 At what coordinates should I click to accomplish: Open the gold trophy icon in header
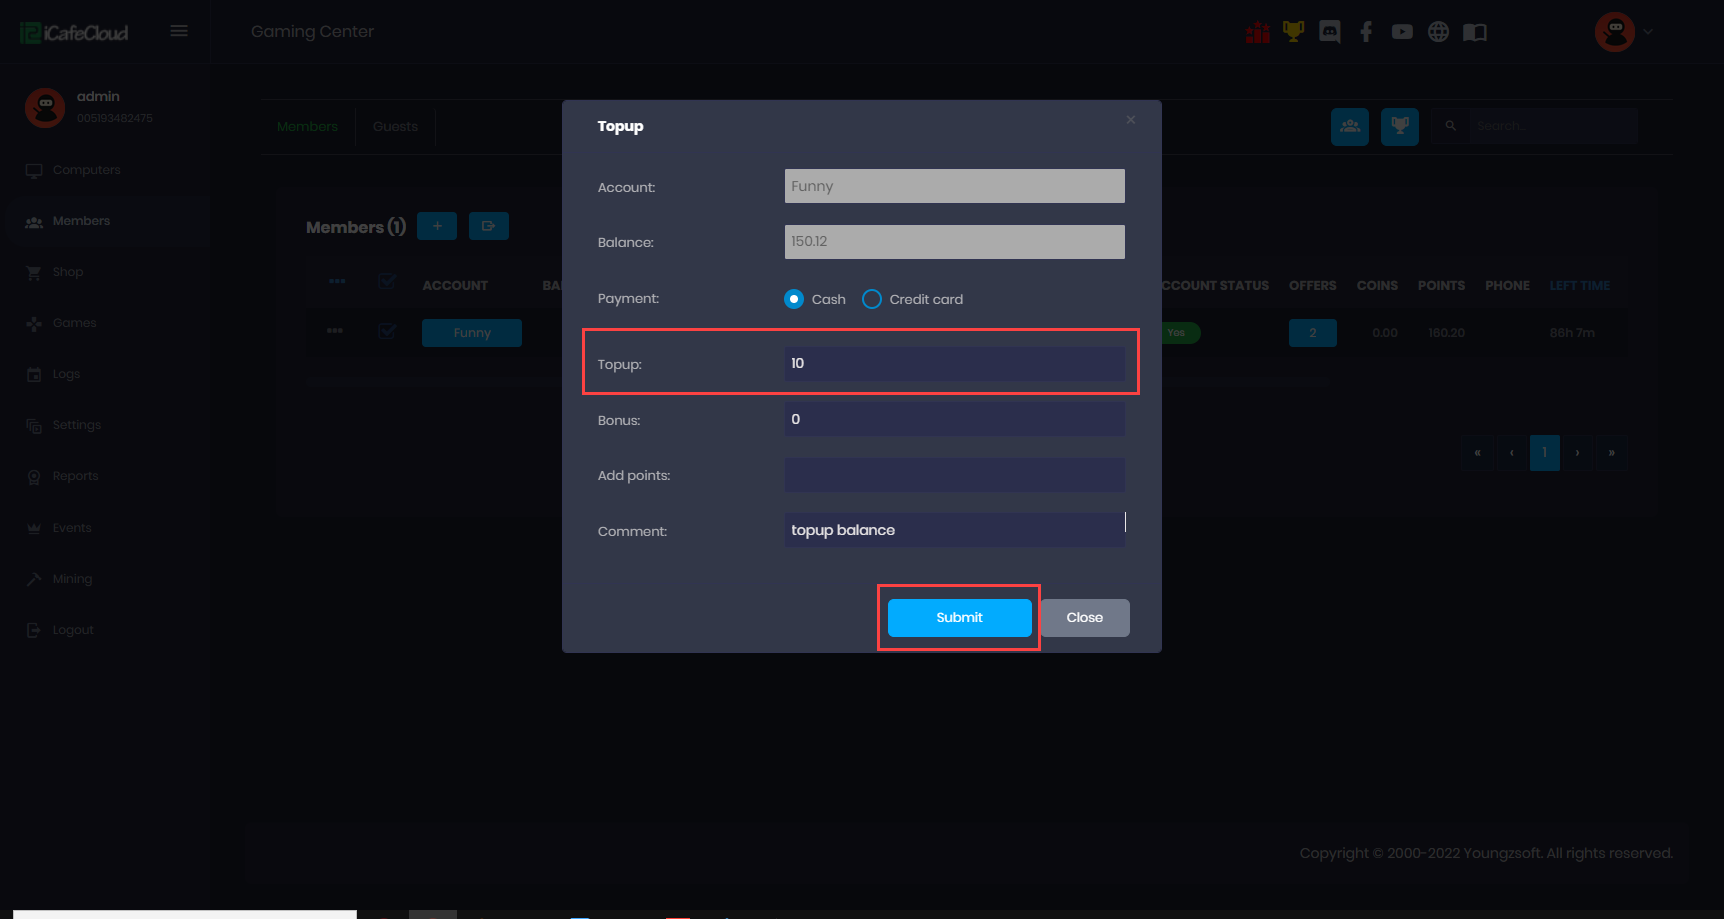[1293, 32]
